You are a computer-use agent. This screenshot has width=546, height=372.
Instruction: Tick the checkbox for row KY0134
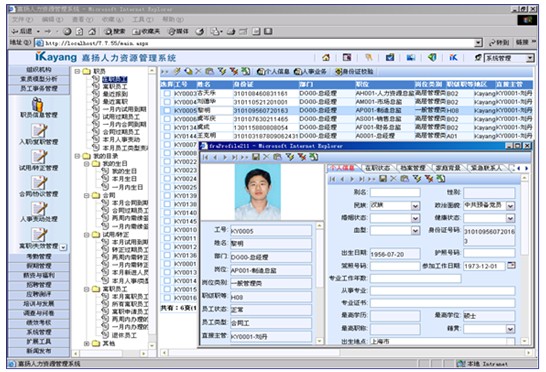(167, 127)
